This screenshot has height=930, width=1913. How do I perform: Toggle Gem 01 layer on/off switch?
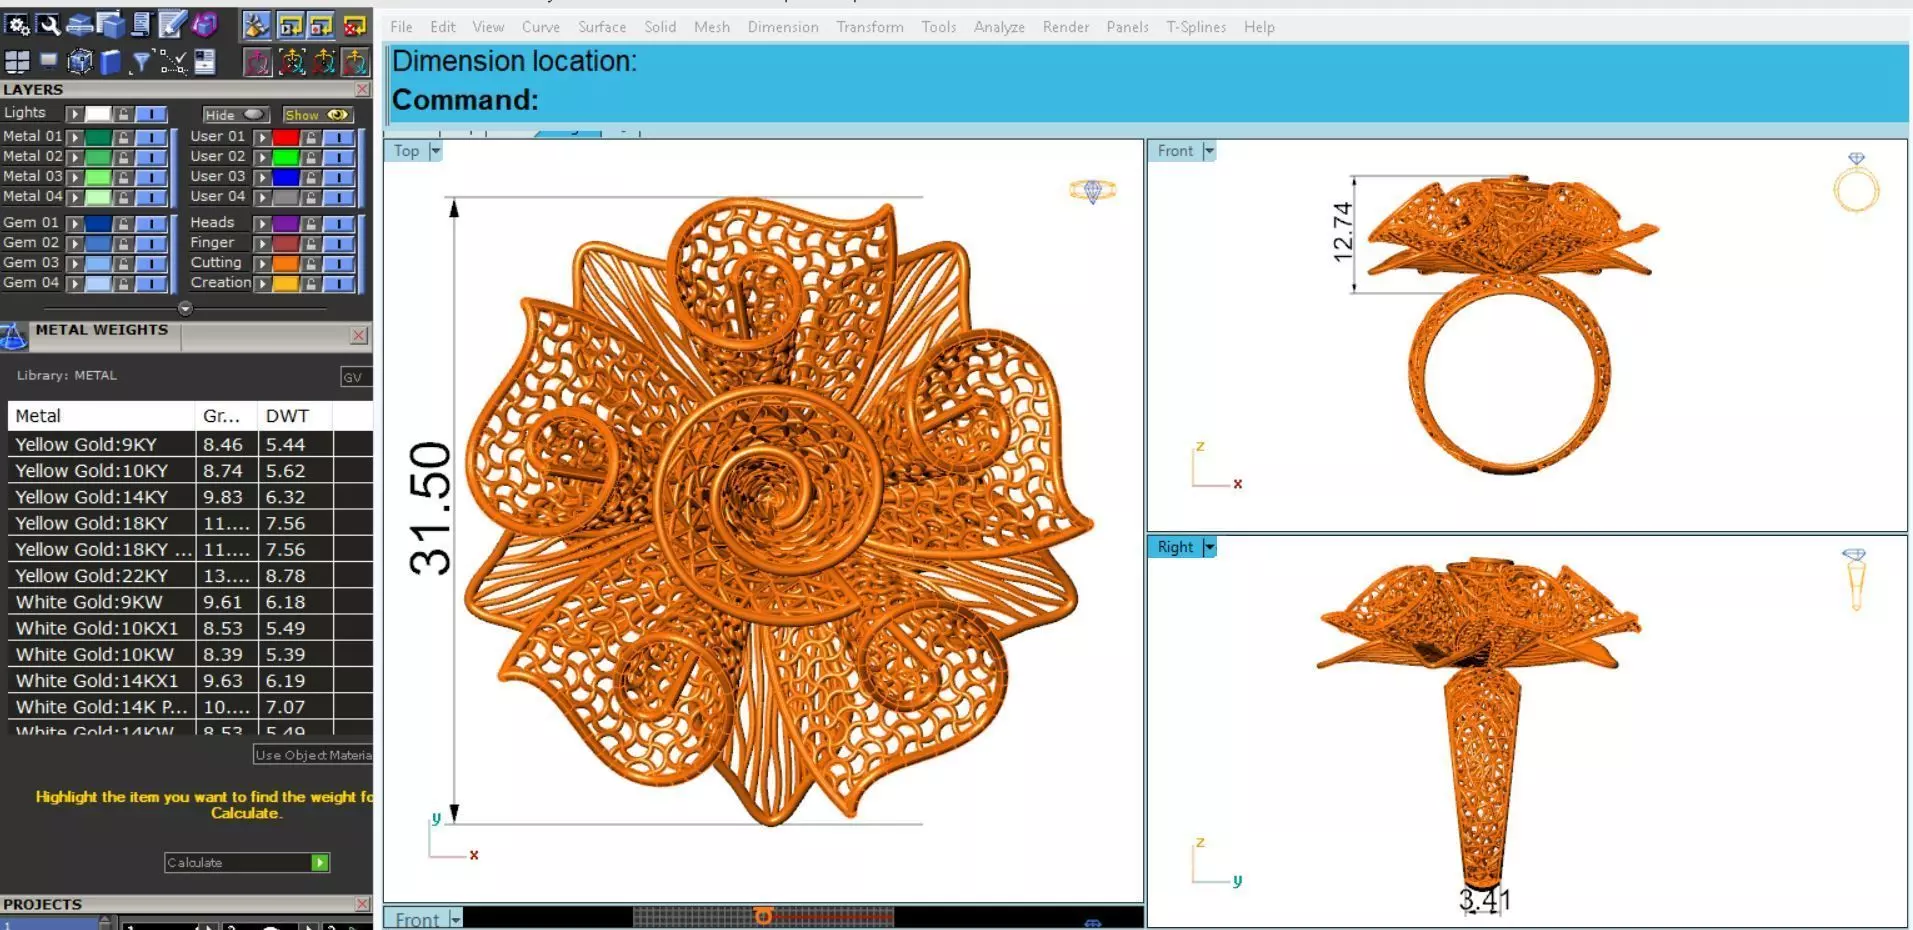[151, 224]
